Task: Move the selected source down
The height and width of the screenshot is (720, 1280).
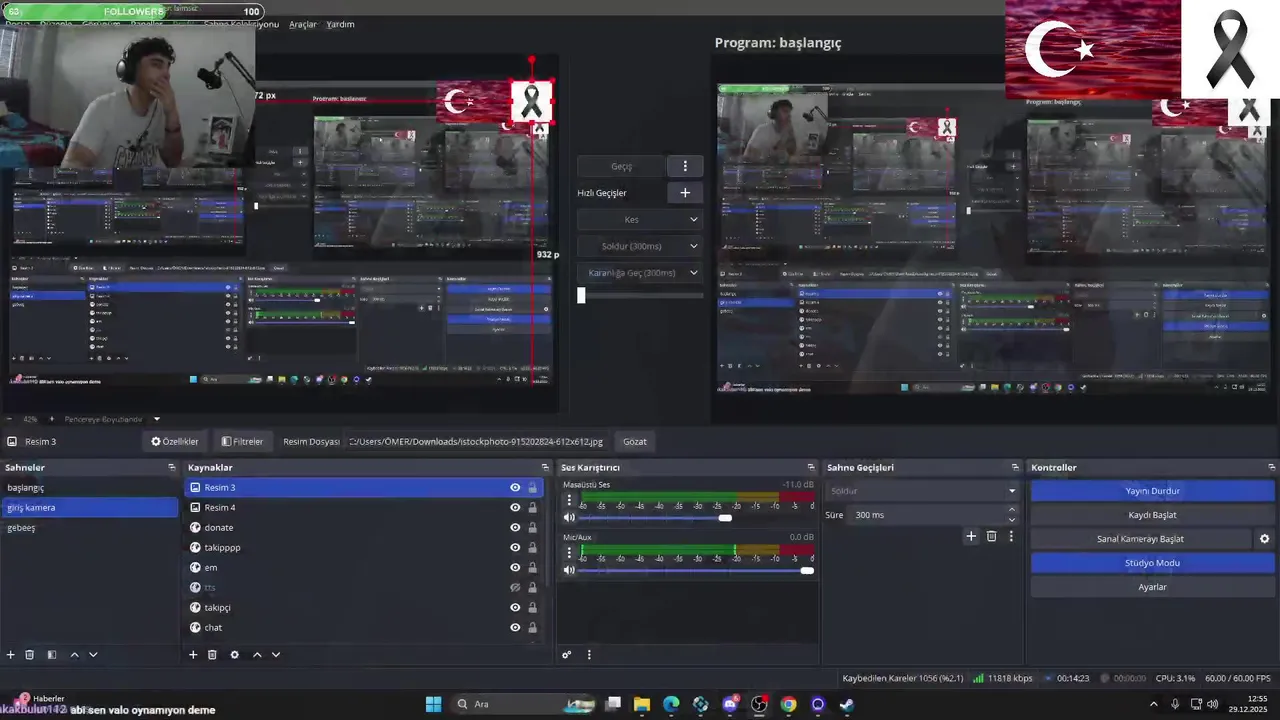Action: 276,655
